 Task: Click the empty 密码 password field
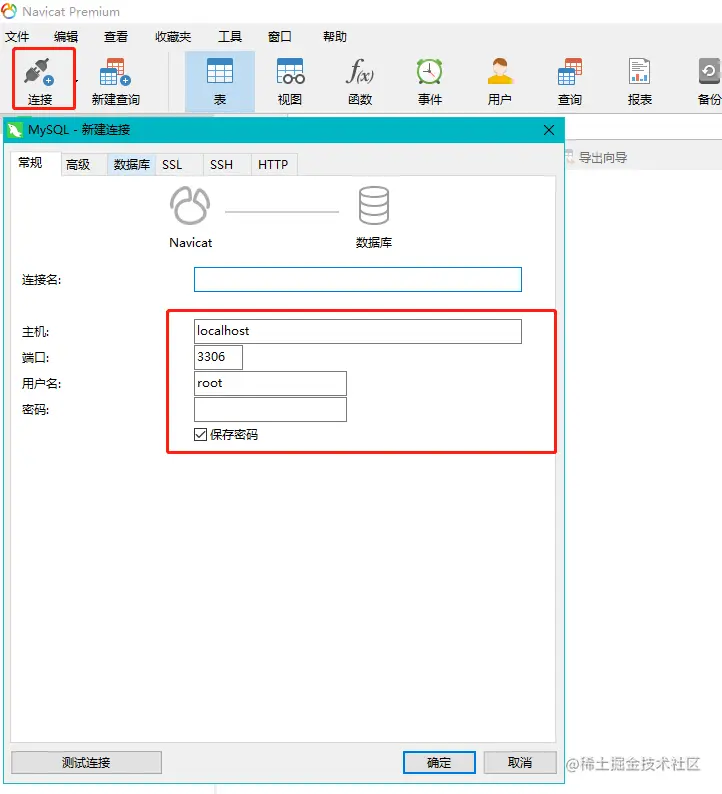click(270, 409)
